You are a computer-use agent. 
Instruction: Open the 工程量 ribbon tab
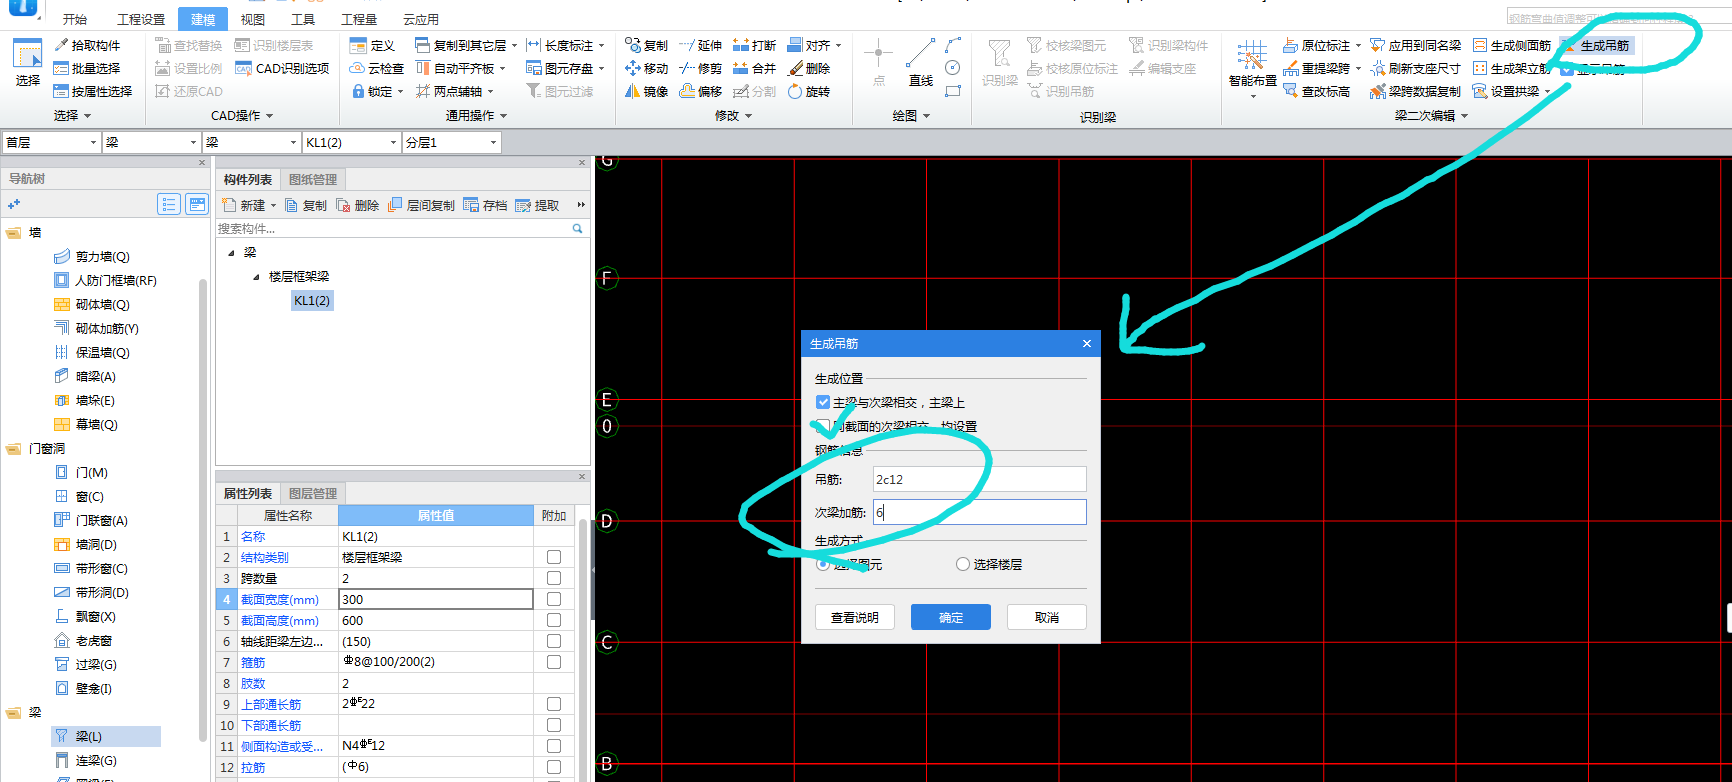click(x=359, y=19)
